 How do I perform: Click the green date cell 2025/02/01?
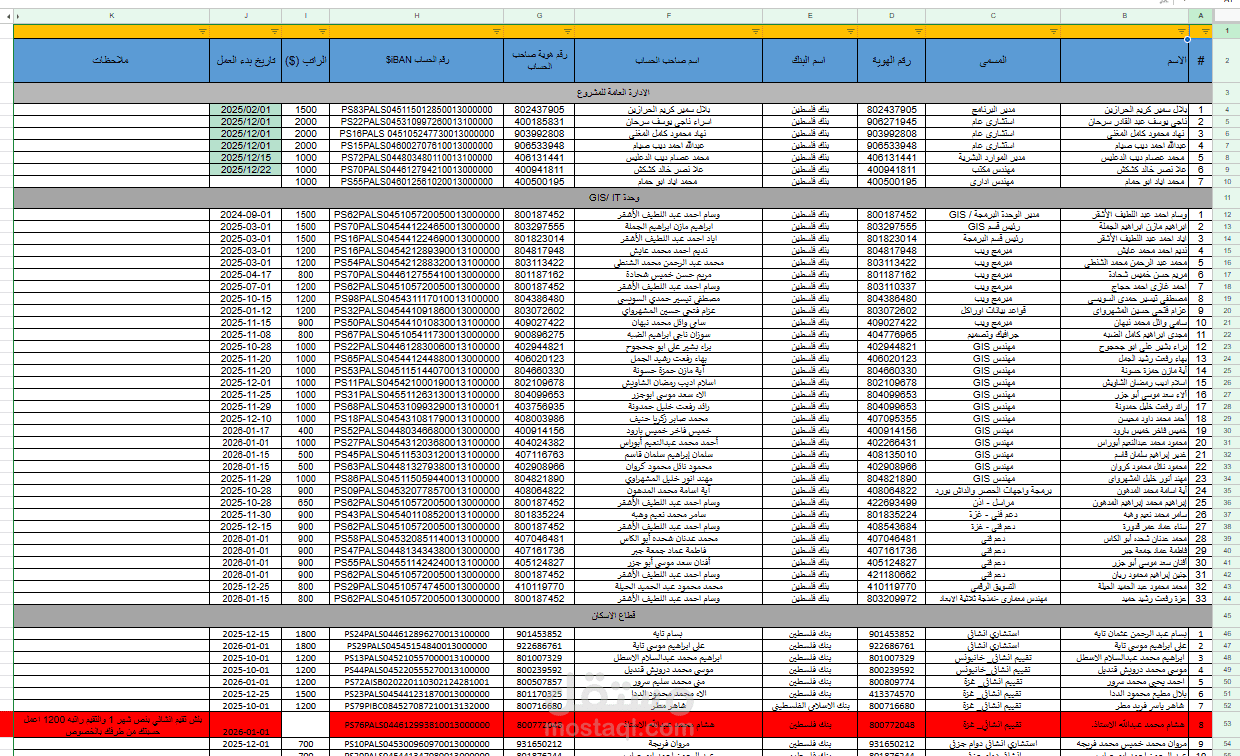pos(246,109)
